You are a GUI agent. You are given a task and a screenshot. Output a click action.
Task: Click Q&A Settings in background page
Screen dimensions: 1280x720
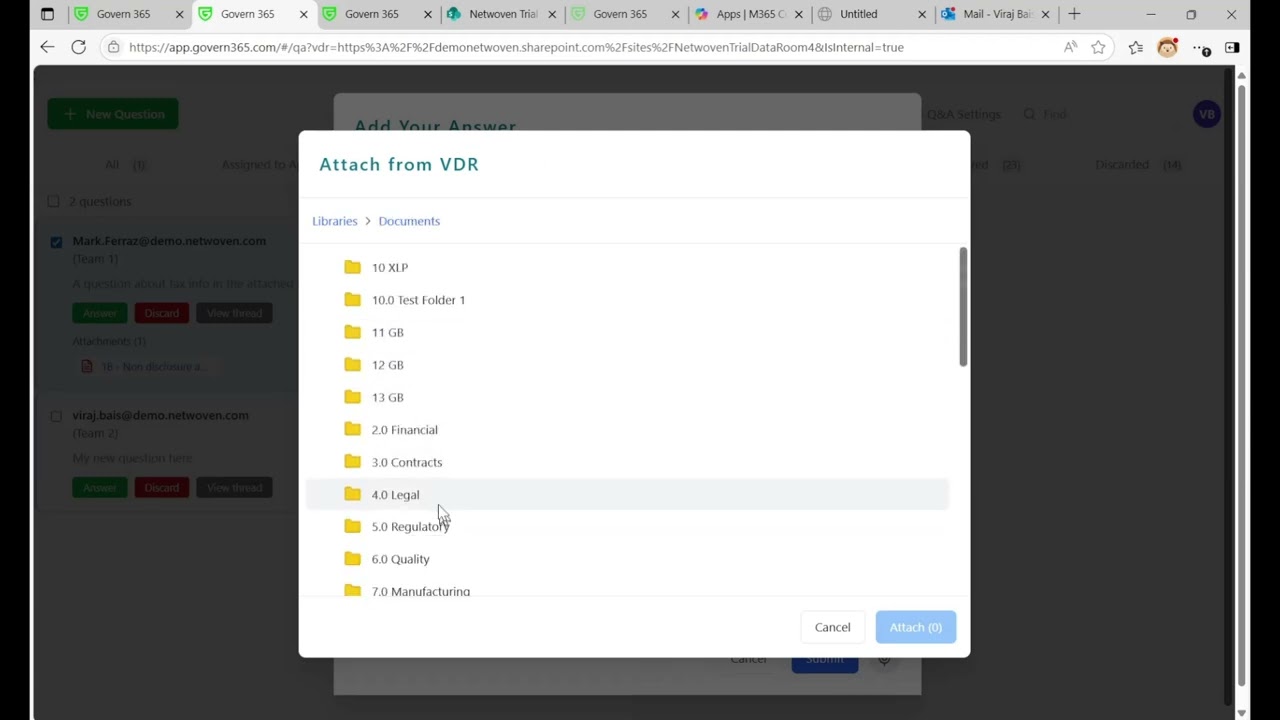point(963,114)
